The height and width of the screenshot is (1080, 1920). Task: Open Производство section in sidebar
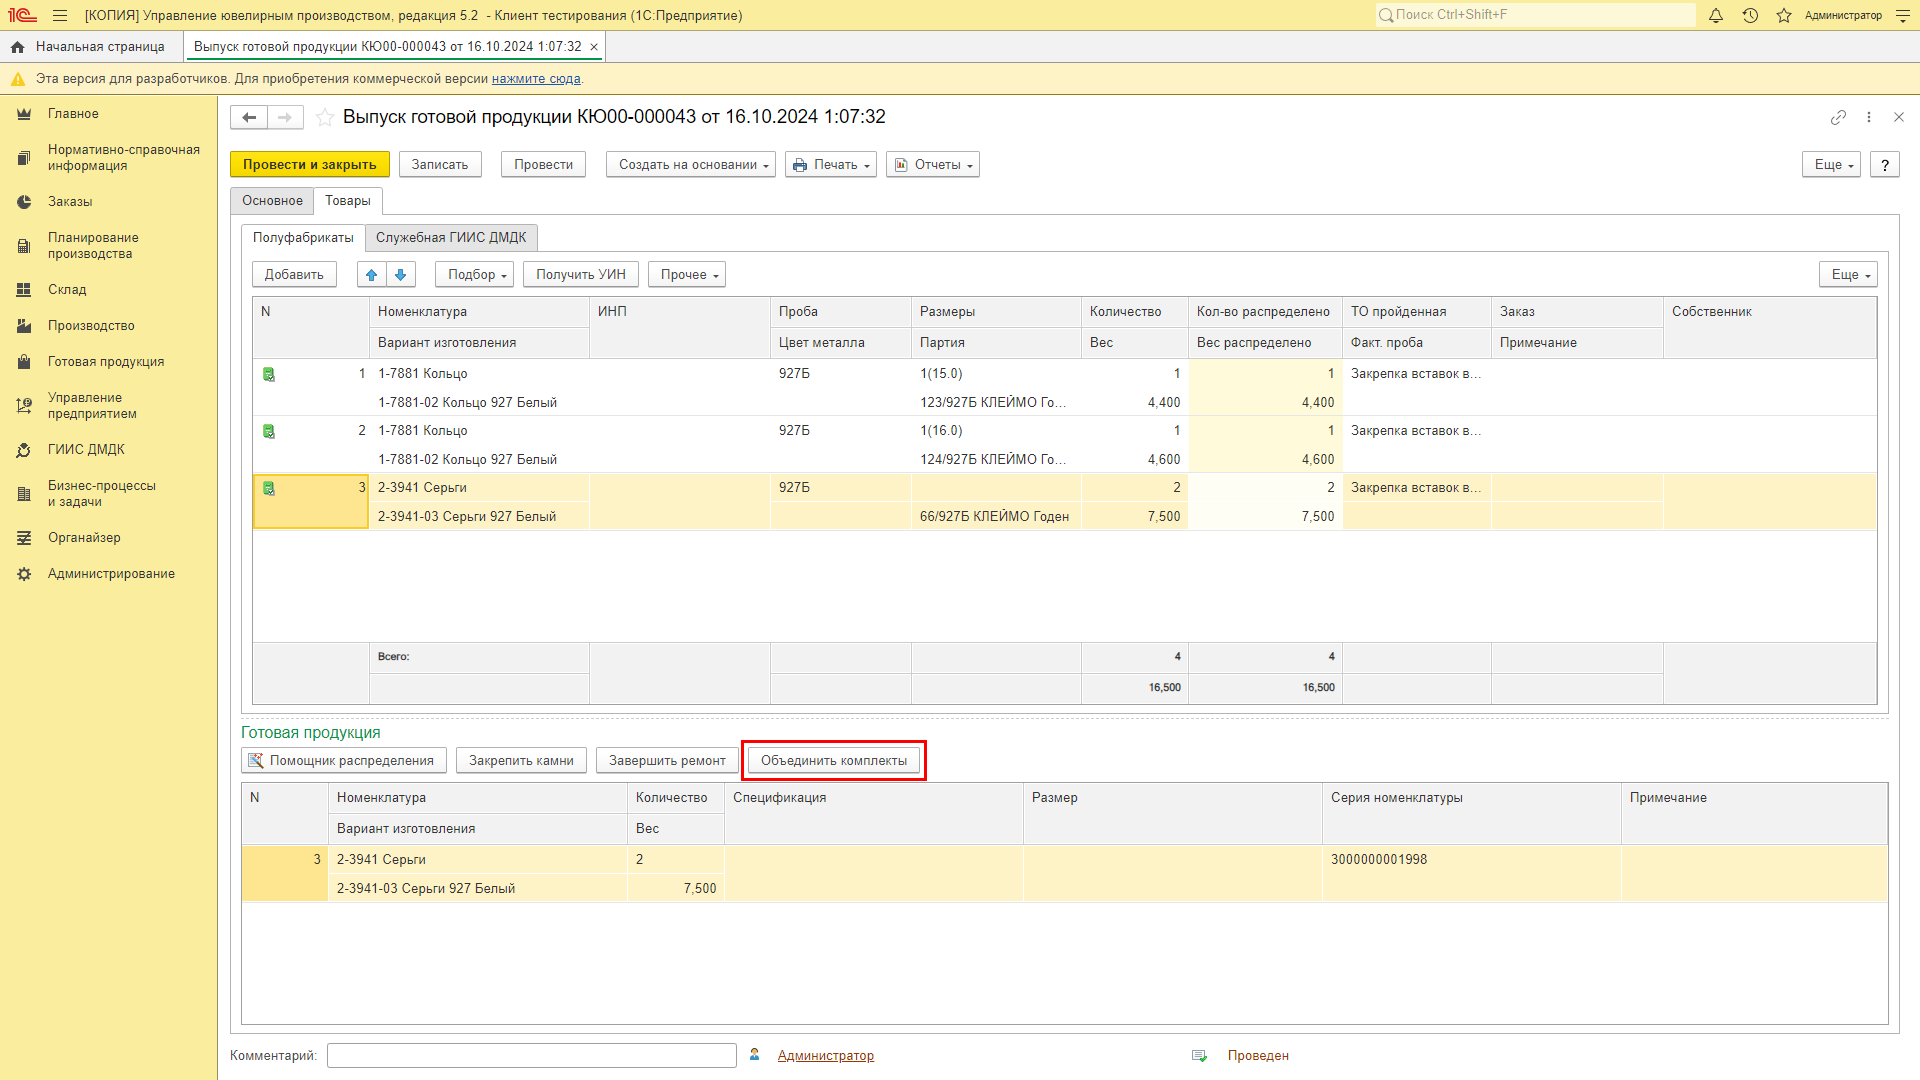(x=91, y=326)
